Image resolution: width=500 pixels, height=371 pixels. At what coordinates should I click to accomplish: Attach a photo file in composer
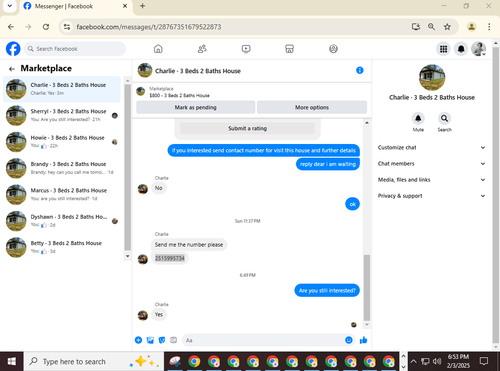pyautogui.click(x=150, y=340)
